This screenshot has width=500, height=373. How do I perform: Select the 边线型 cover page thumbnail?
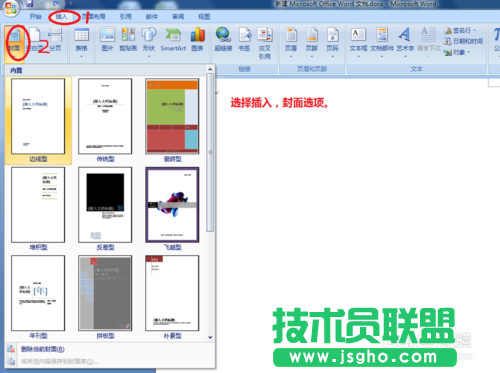(x=38, y=116)
